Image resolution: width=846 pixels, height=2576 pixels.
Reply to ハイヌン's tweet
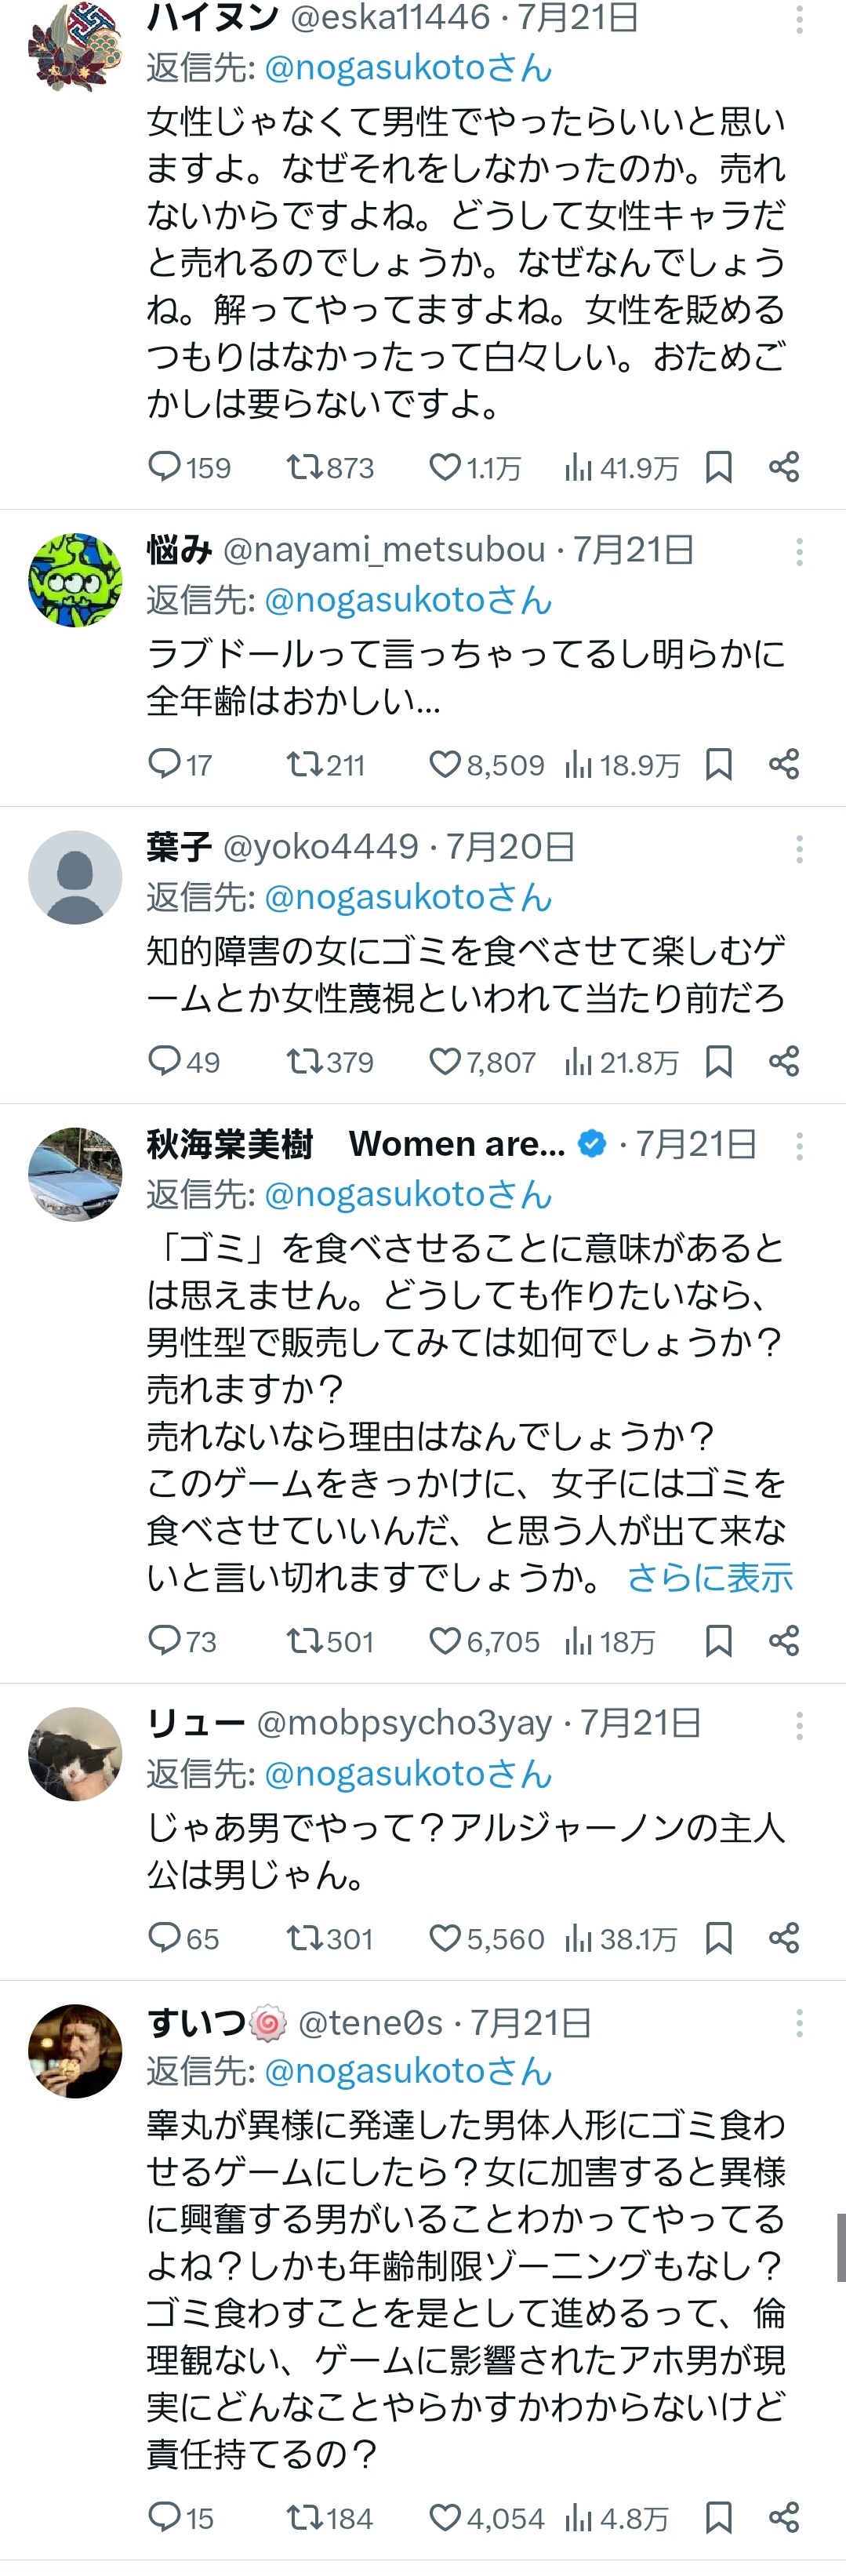point(164,467)
